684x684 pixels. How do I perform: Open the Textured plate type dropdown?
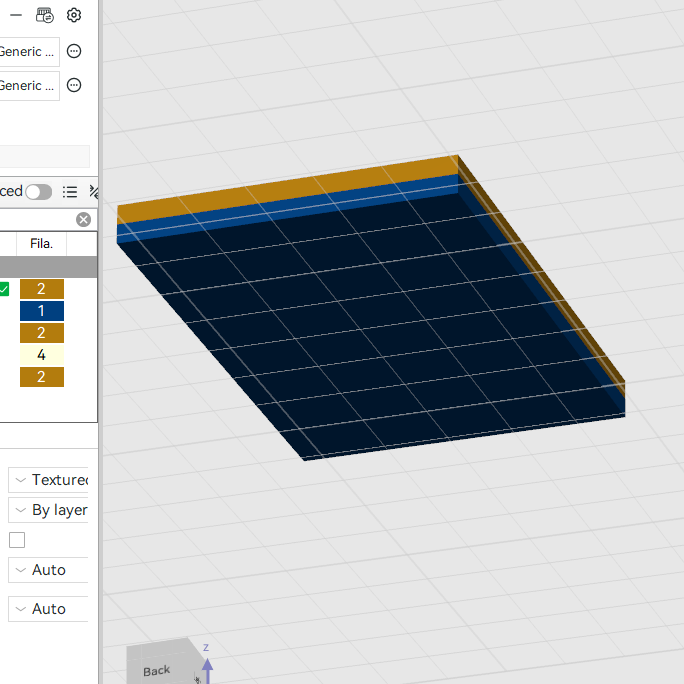pyautogui.click(x=48, y=480)
